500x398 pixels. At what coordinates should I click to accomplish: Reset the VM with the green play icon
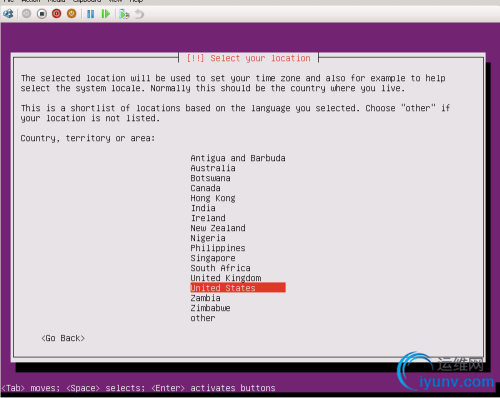point(106,14)
